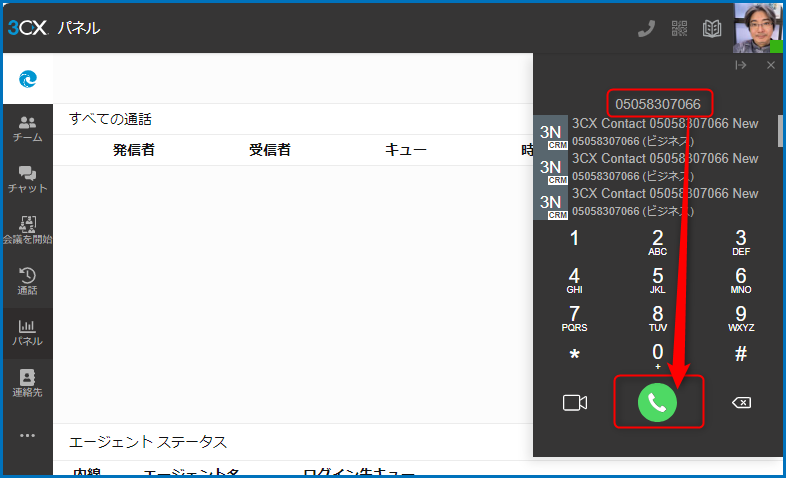Open the チーム (Team) sidebar item
The height and width of the screenshot is (478, 786).
tap(28, 129)
